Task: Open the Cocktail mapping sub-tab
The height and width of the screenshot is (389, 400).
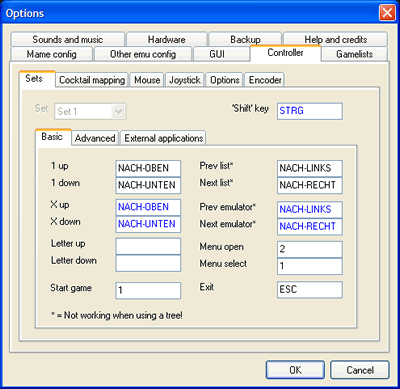Action: [x=92, y=80]
